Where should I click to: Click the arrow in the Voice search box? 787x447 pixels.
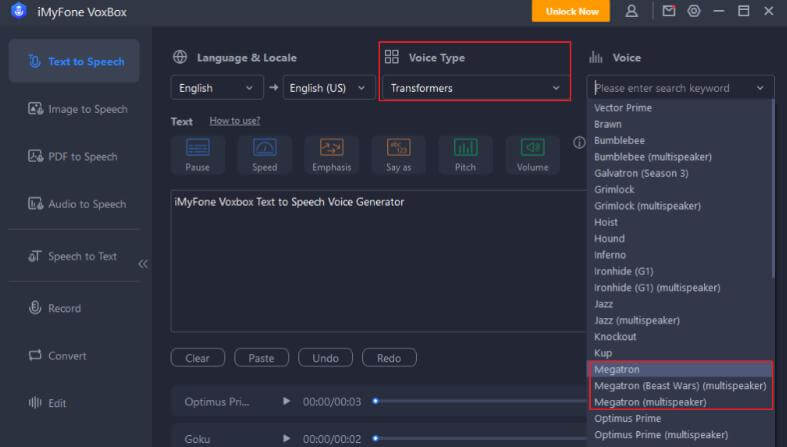pyautogui.click(x=760, y=88)
